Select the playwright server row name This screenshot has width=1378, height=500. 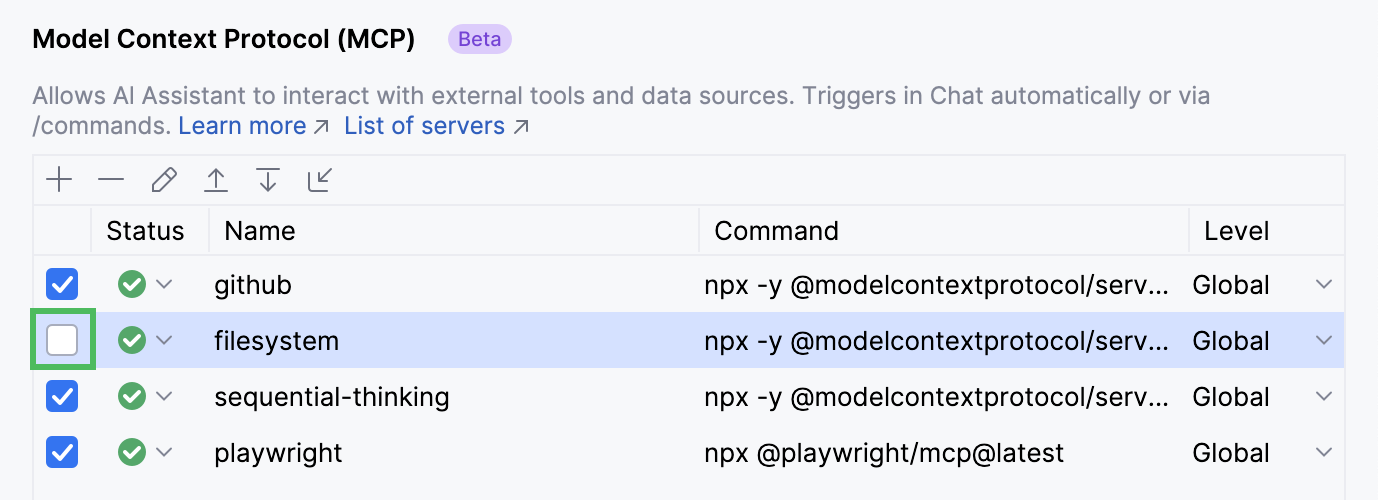pos(278,453)
